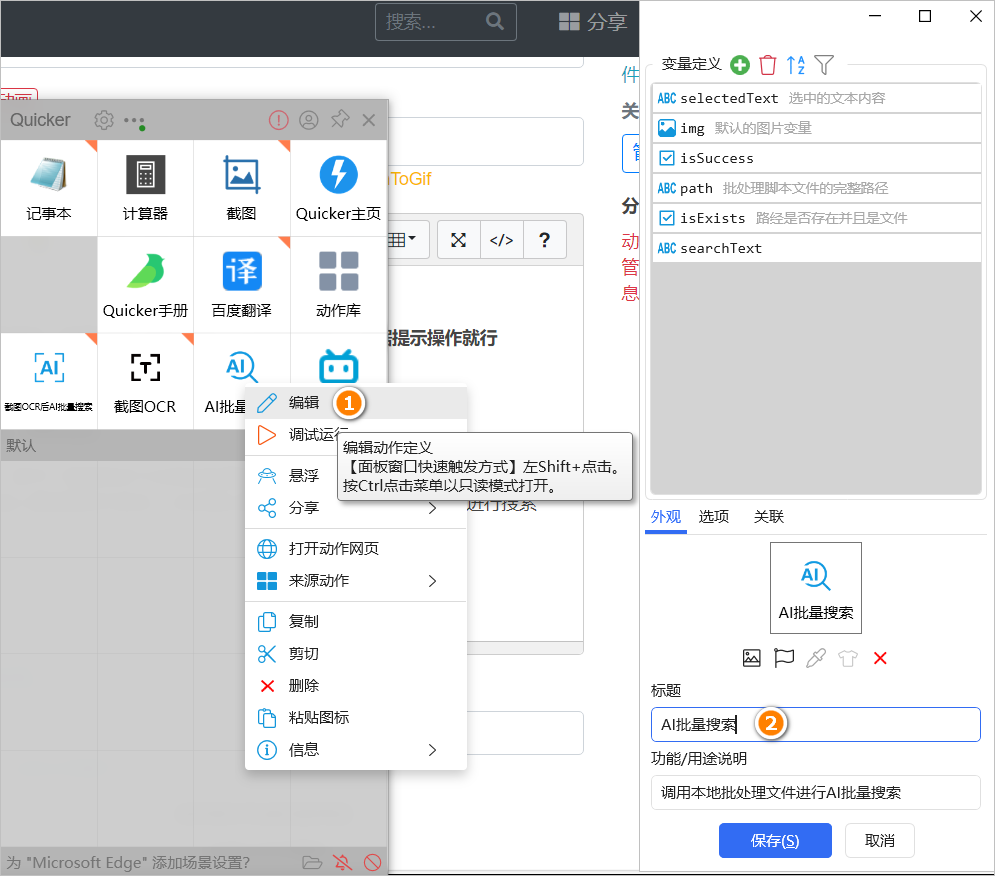The image size is (995, 876).
Task: Click the shirt style icon
Action: [x=848, y=658]
